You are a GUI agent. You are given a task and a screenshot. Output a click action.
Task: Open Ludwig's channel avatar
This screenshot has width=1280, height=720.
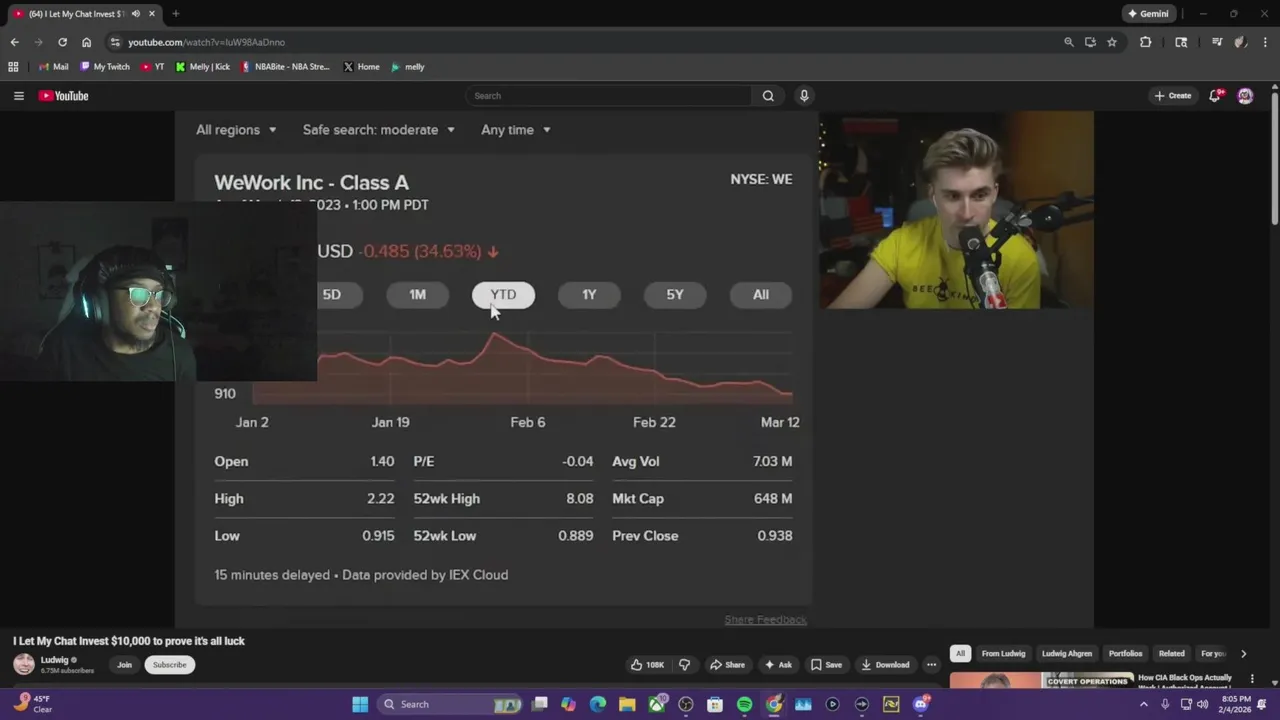(24, 664)
